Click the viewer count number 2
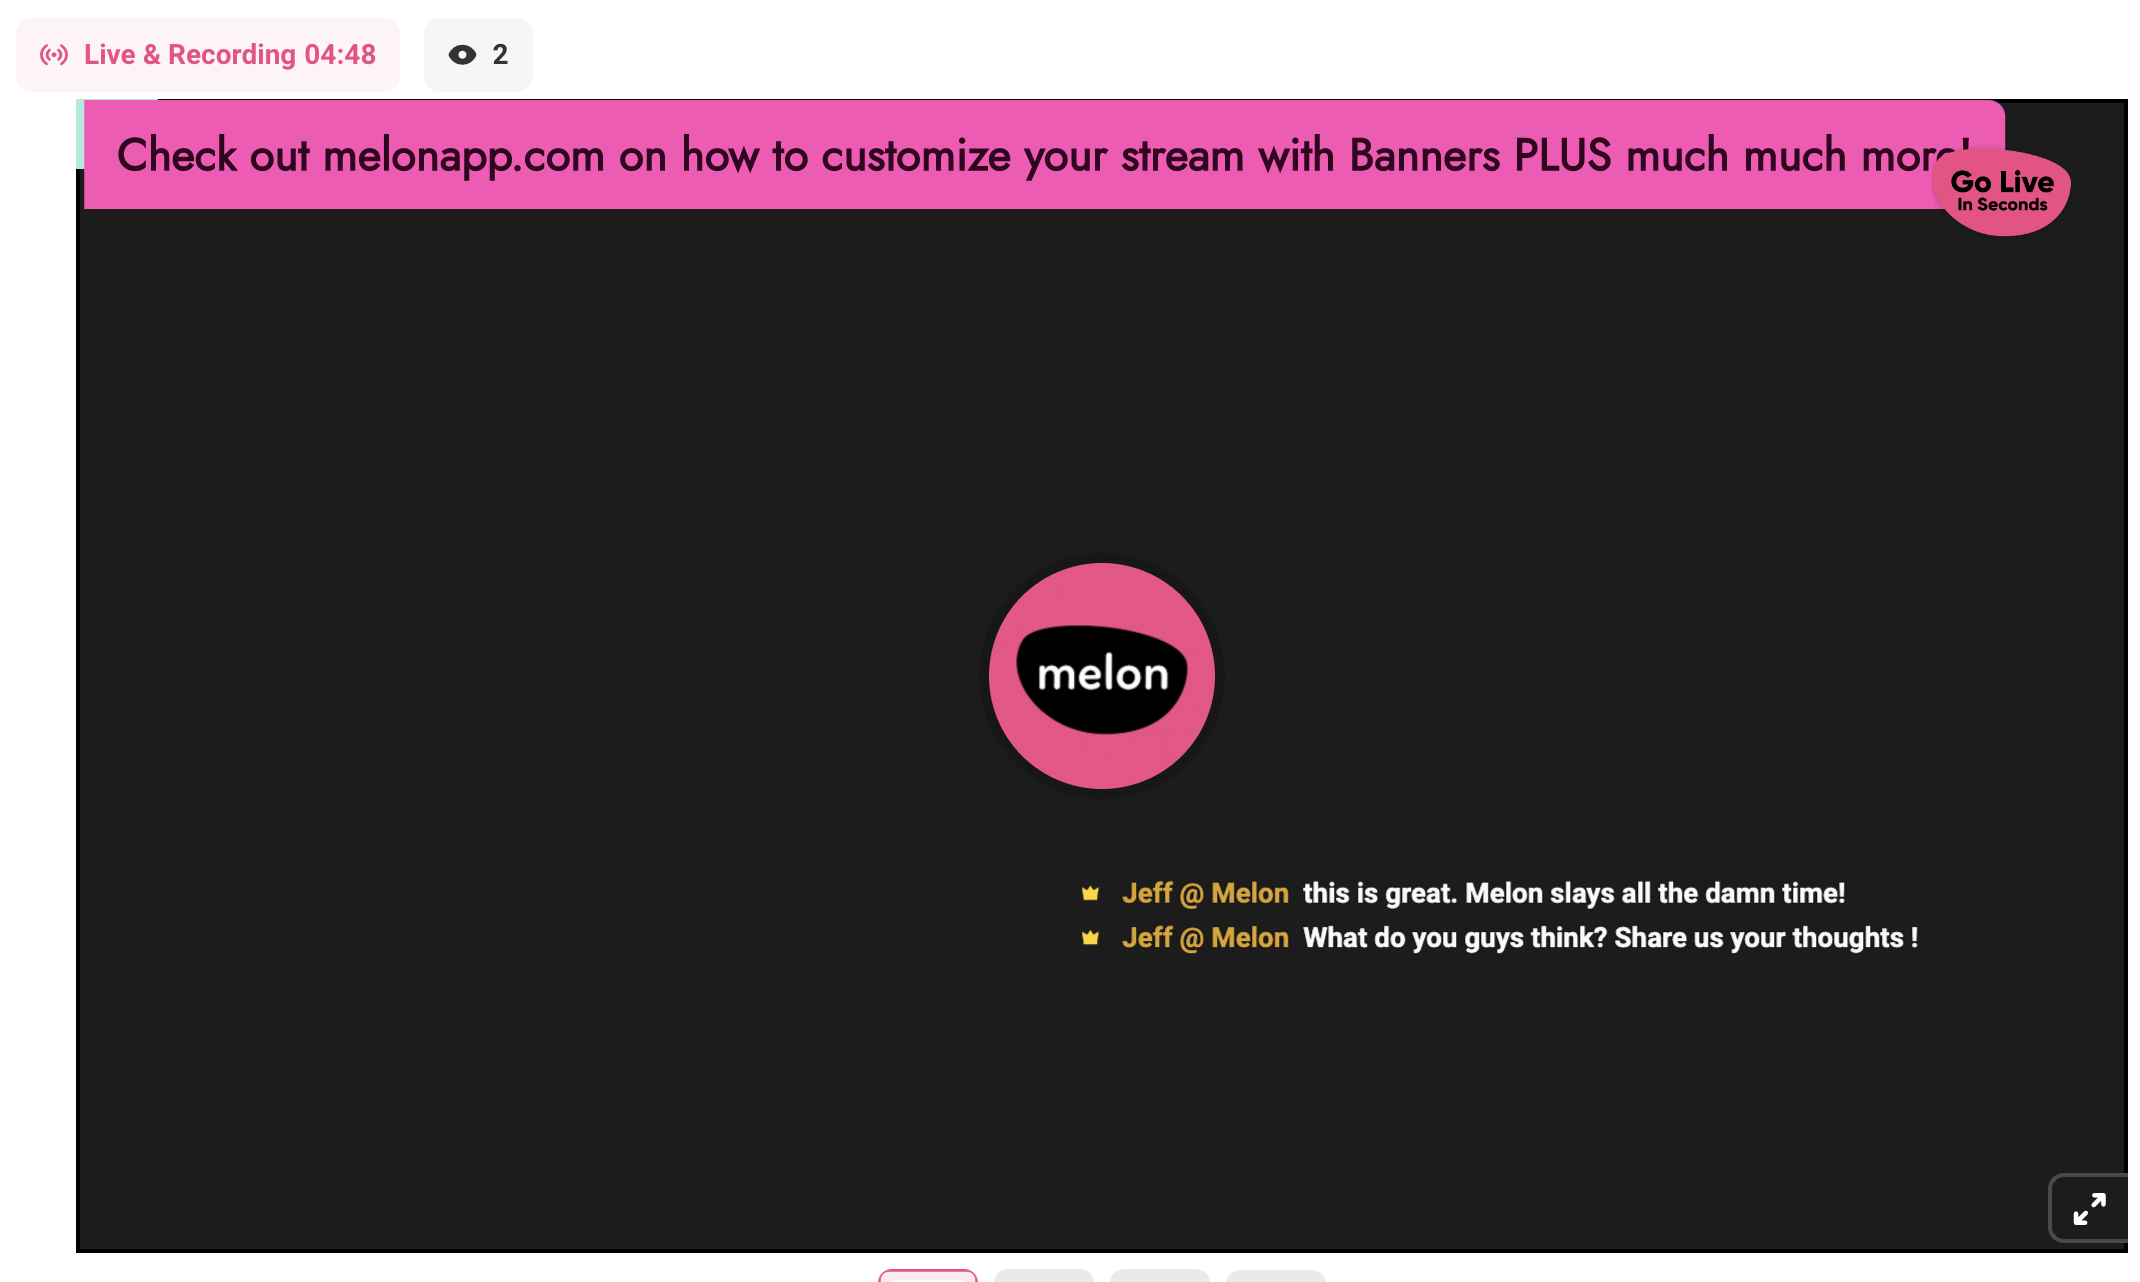 pyautogui.click(x=500, y=55)
